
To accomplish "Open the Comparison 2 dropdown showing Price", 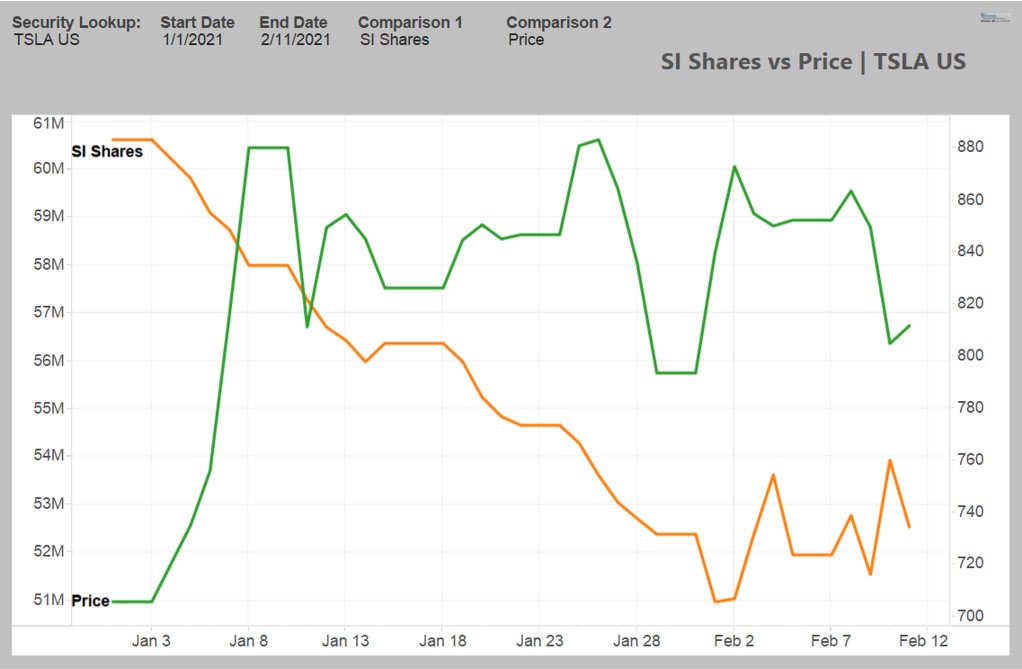I will coord(526,40).
